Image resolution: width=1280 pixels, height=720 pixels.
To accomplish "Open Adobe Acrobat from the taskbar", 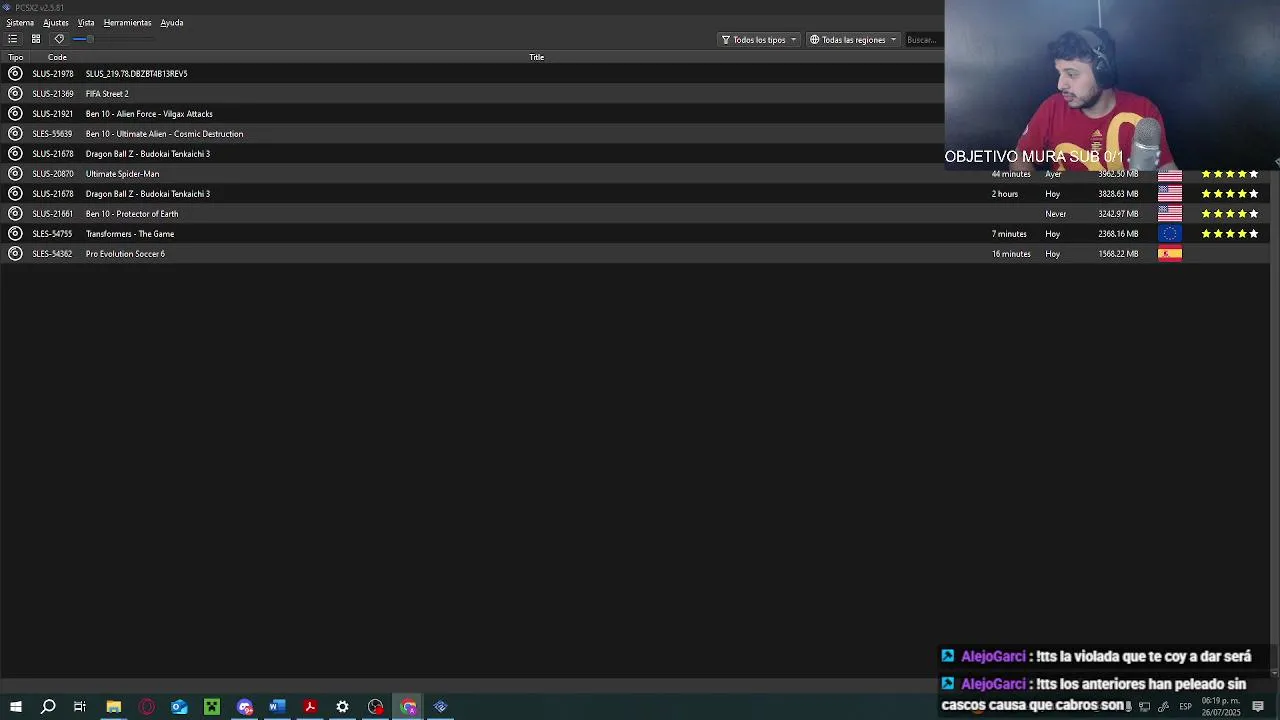I will (x=310, y=707).
